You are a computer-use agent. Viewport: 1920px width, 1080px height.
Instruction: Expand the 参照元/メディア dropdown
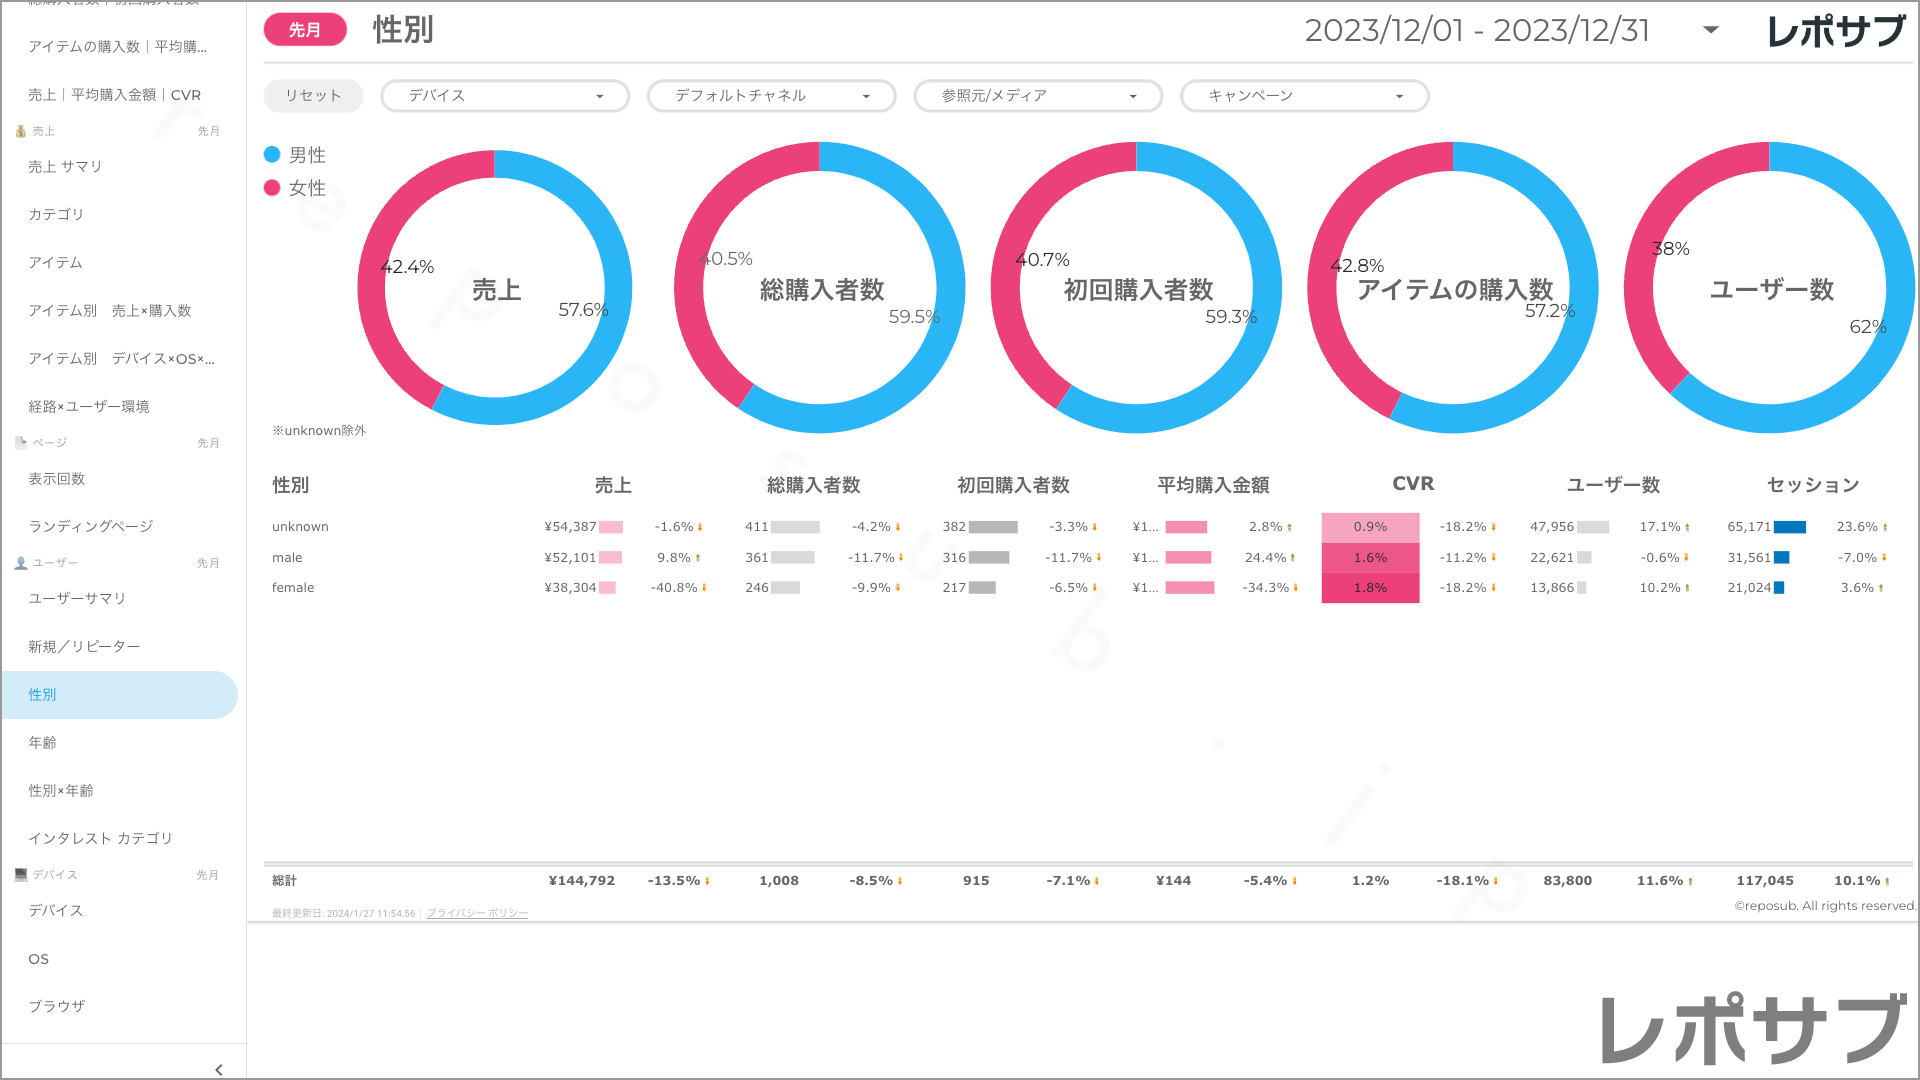pos(1038,96)
